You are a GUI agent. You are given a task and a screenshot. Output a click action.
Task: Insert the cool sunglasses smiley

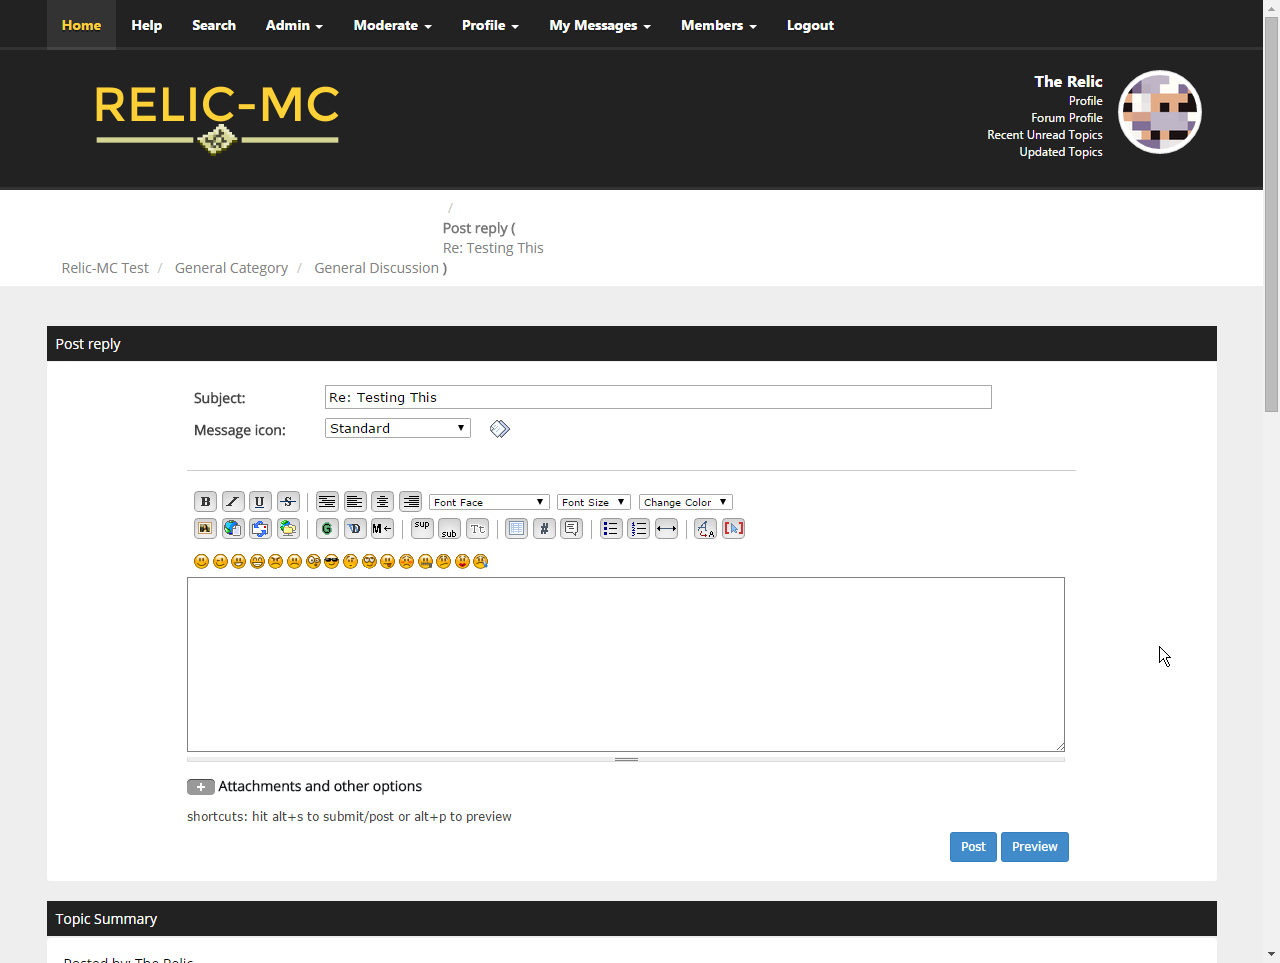tap(332, 562)
